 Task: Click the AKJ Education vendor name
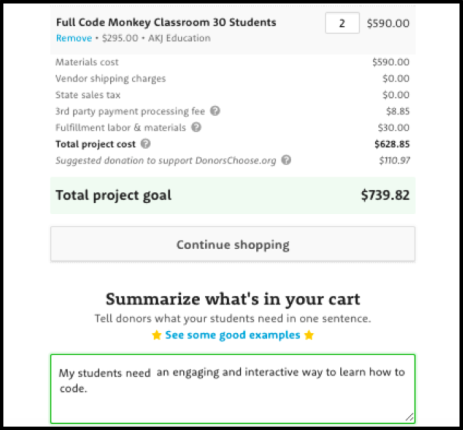coord(179,38)
